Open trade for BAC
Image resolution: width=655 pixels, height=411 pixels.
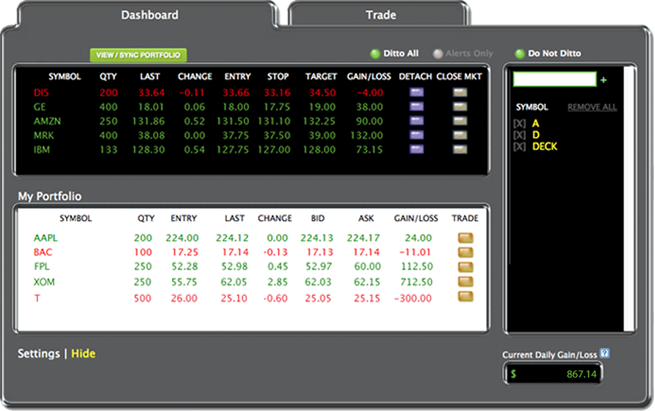coord(465,252)
